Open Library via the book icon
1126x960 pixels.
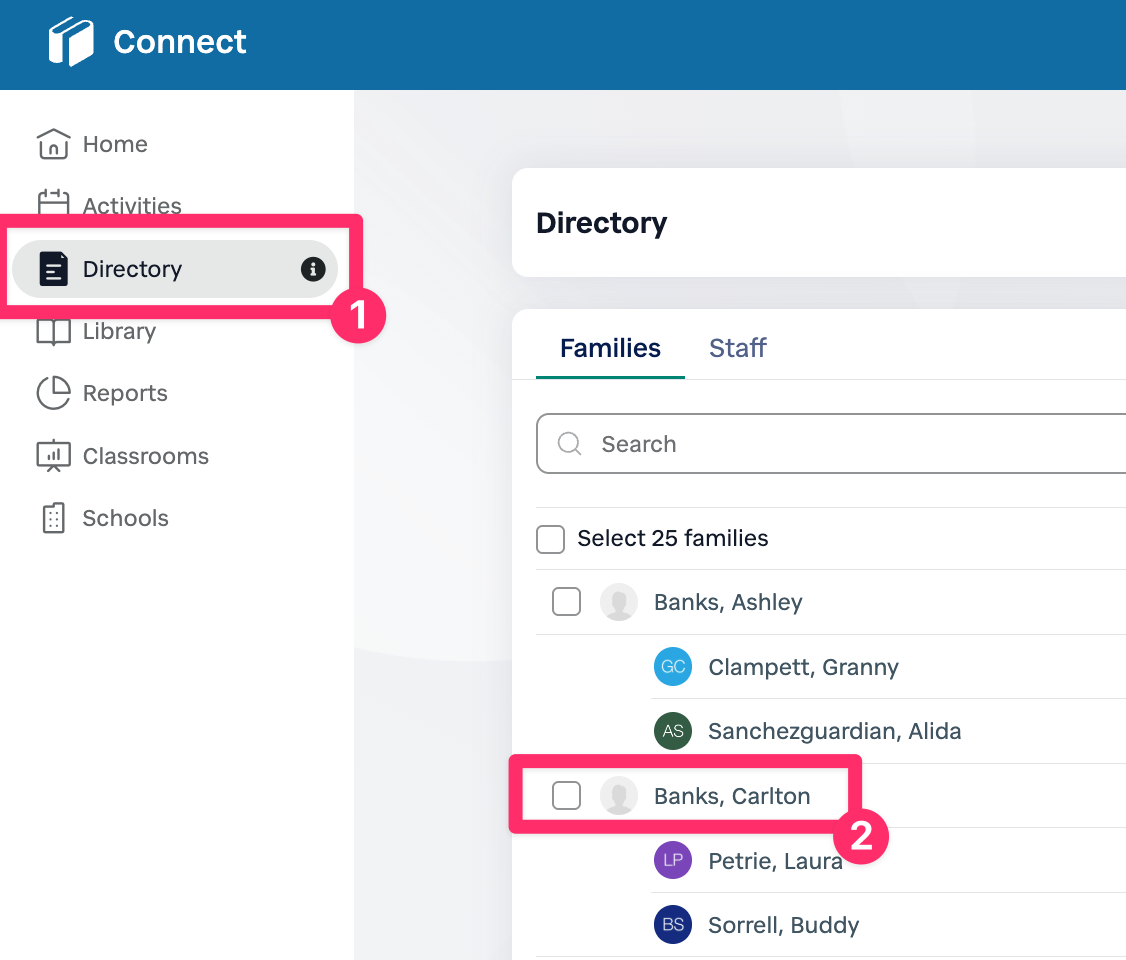pos(53,332)
